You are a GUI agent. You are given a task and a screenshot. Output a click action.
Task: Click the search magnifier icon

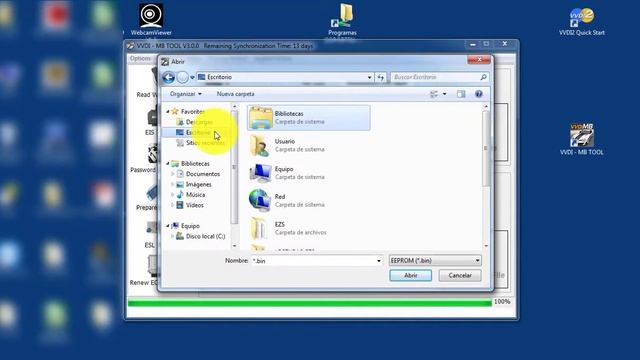pyautogui.click(x=484, y=77)
